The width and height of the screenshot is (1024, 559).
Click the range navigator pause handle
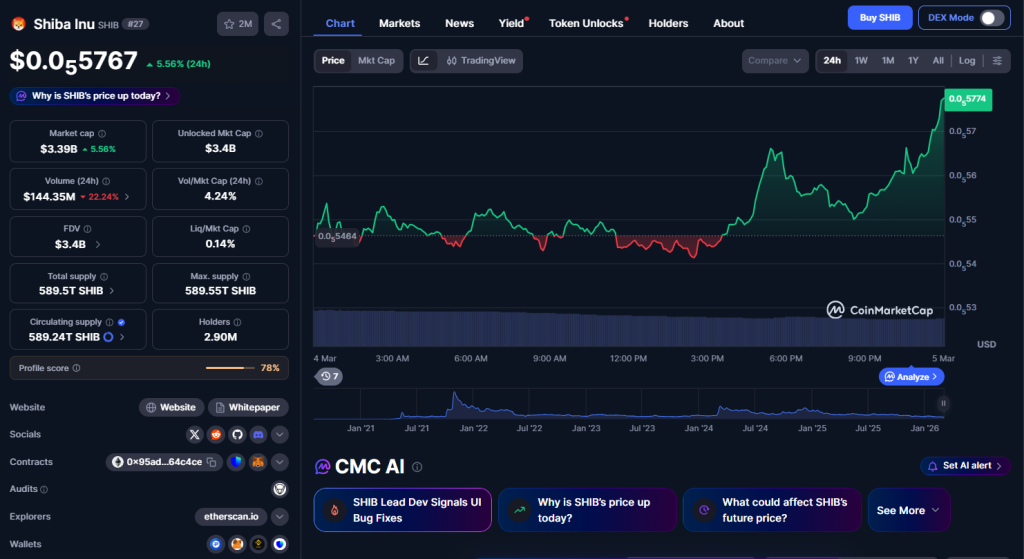pos(942,403)
